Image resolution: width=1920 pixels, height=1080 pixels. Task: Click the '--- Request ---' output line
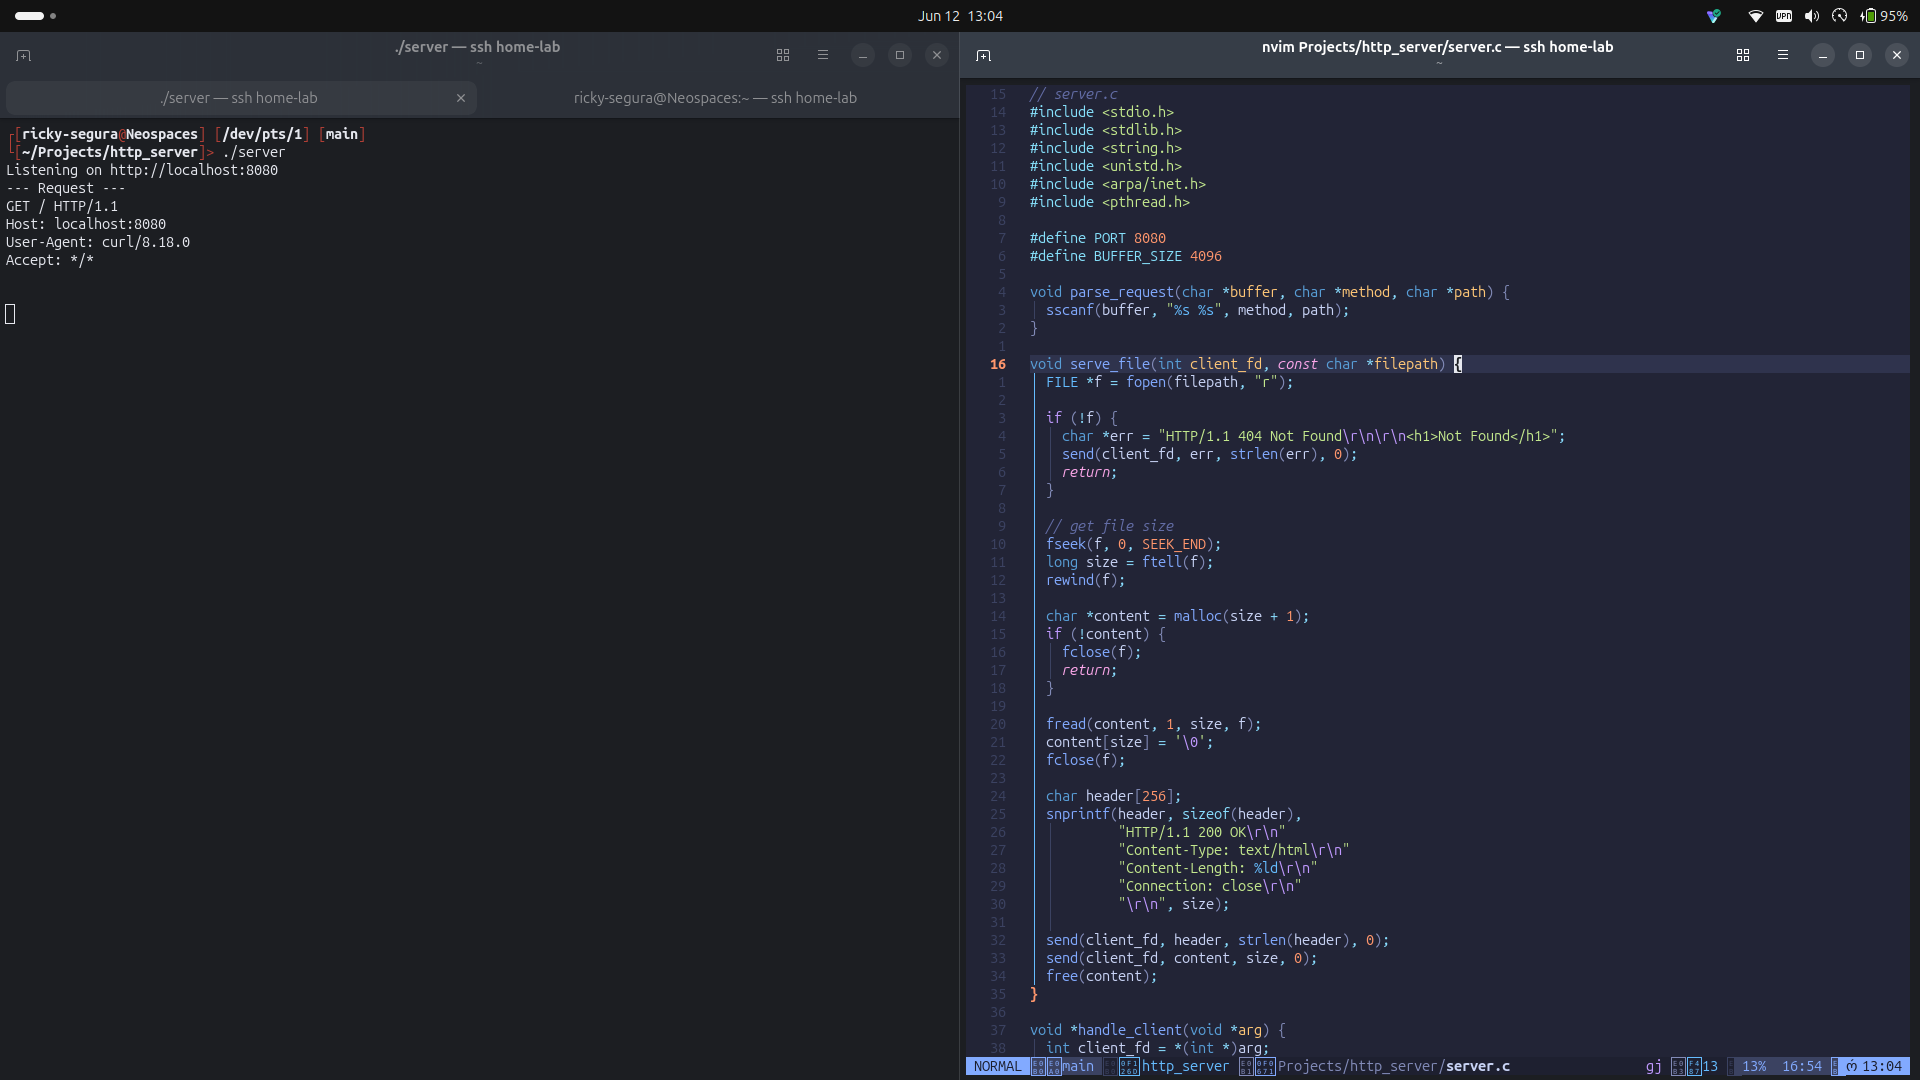coord(66,188)
